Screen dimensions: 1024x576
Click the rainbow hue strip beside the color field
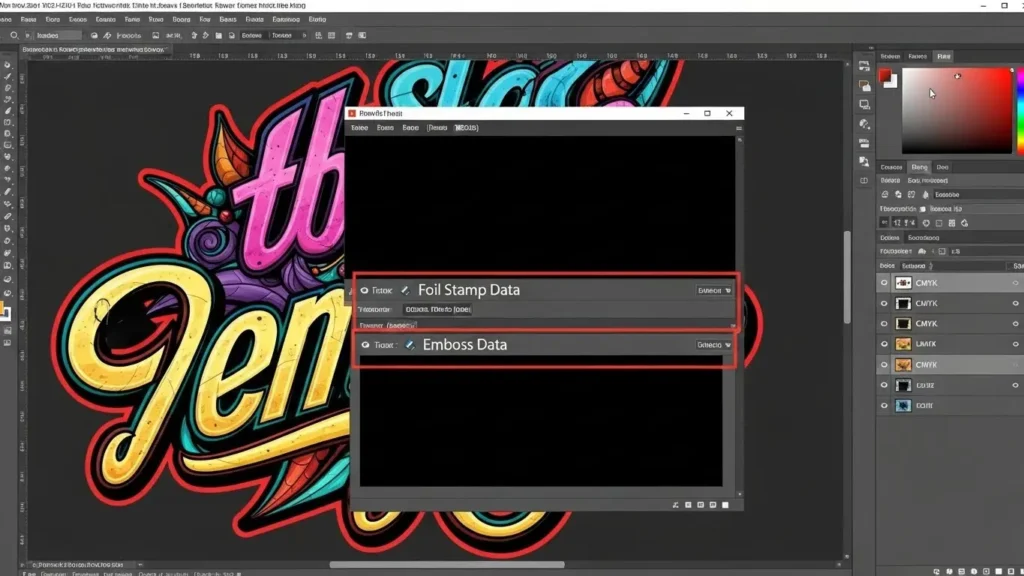pos(1019,110)
